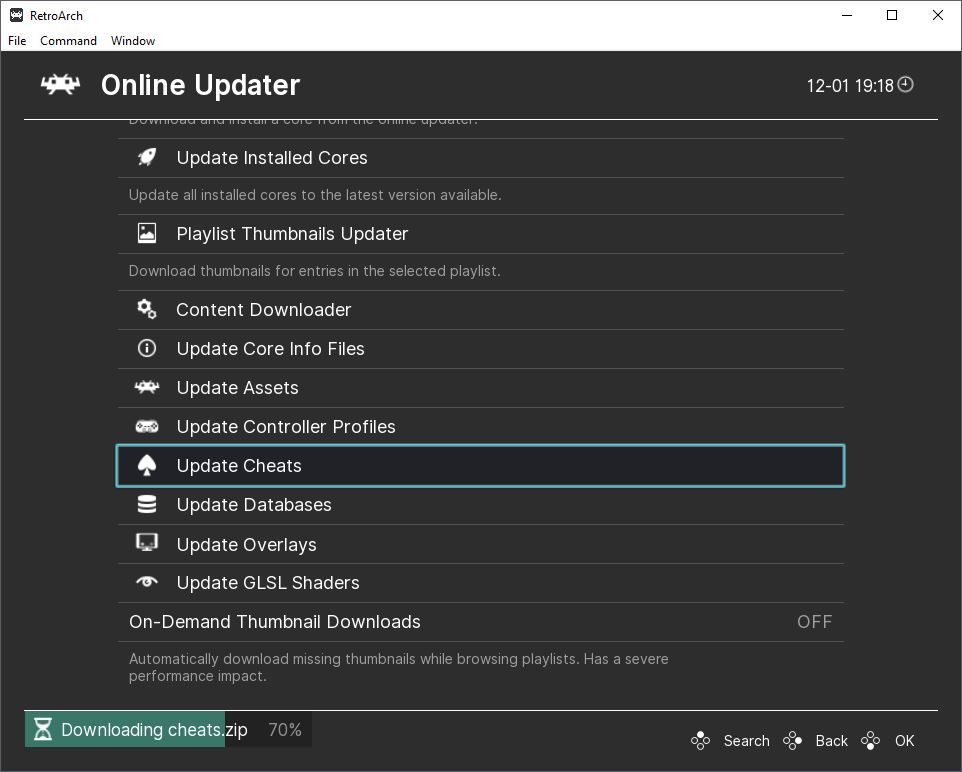The height and width of the screenshot is (772, 962).
Task: Select Update Controller Profiles entry
Action: pos(480,427)
